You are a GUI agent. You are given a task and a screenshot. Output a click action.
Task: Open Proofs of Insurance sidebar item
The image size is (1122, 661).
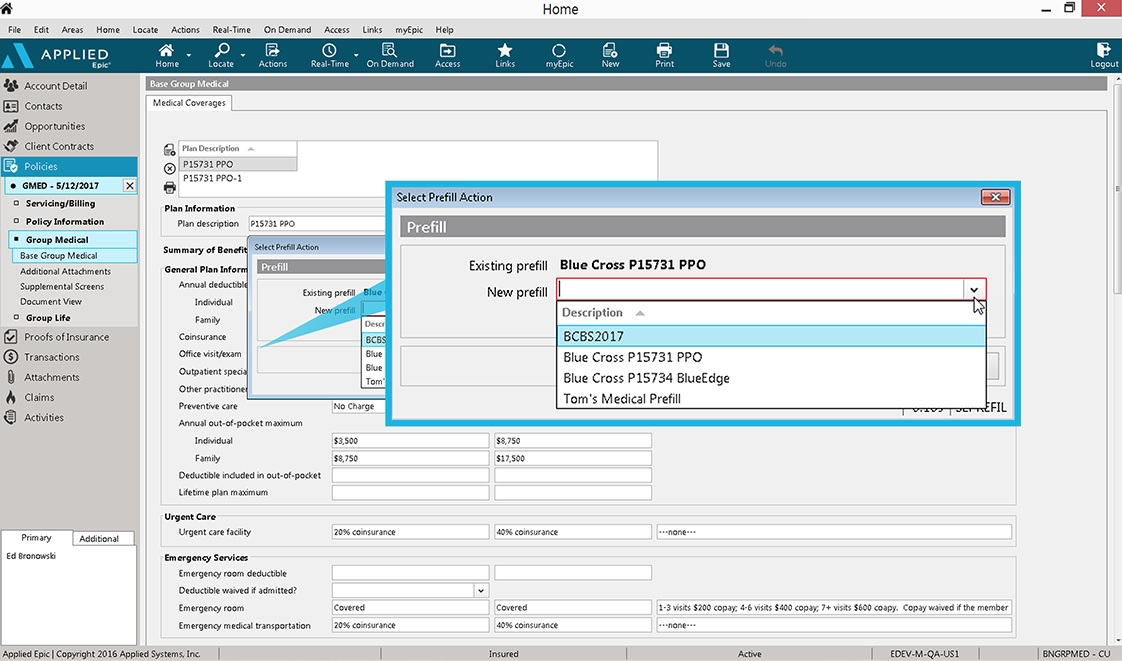67,337
